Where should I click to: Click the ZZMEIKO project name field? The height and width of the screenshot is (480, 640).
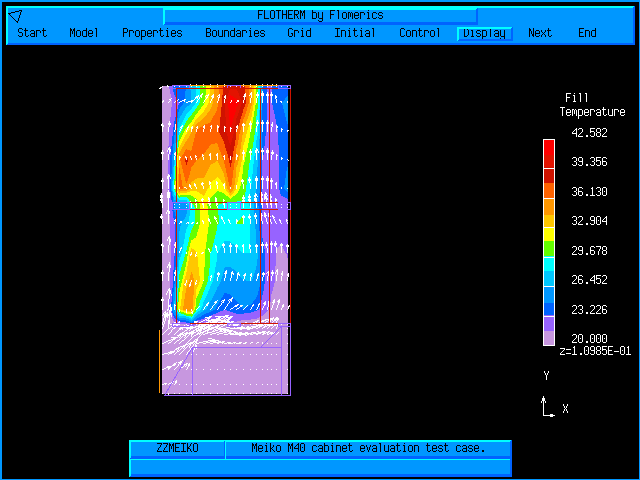(177, 449)
